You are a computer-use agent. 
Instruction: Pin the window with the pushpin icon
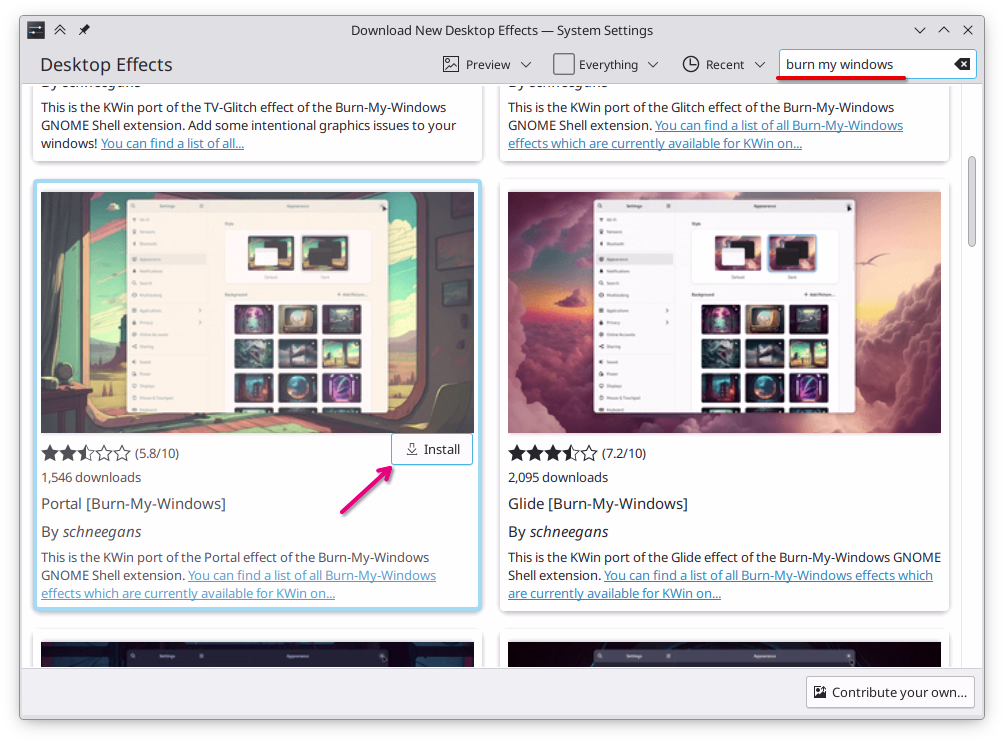coord(85,29)
